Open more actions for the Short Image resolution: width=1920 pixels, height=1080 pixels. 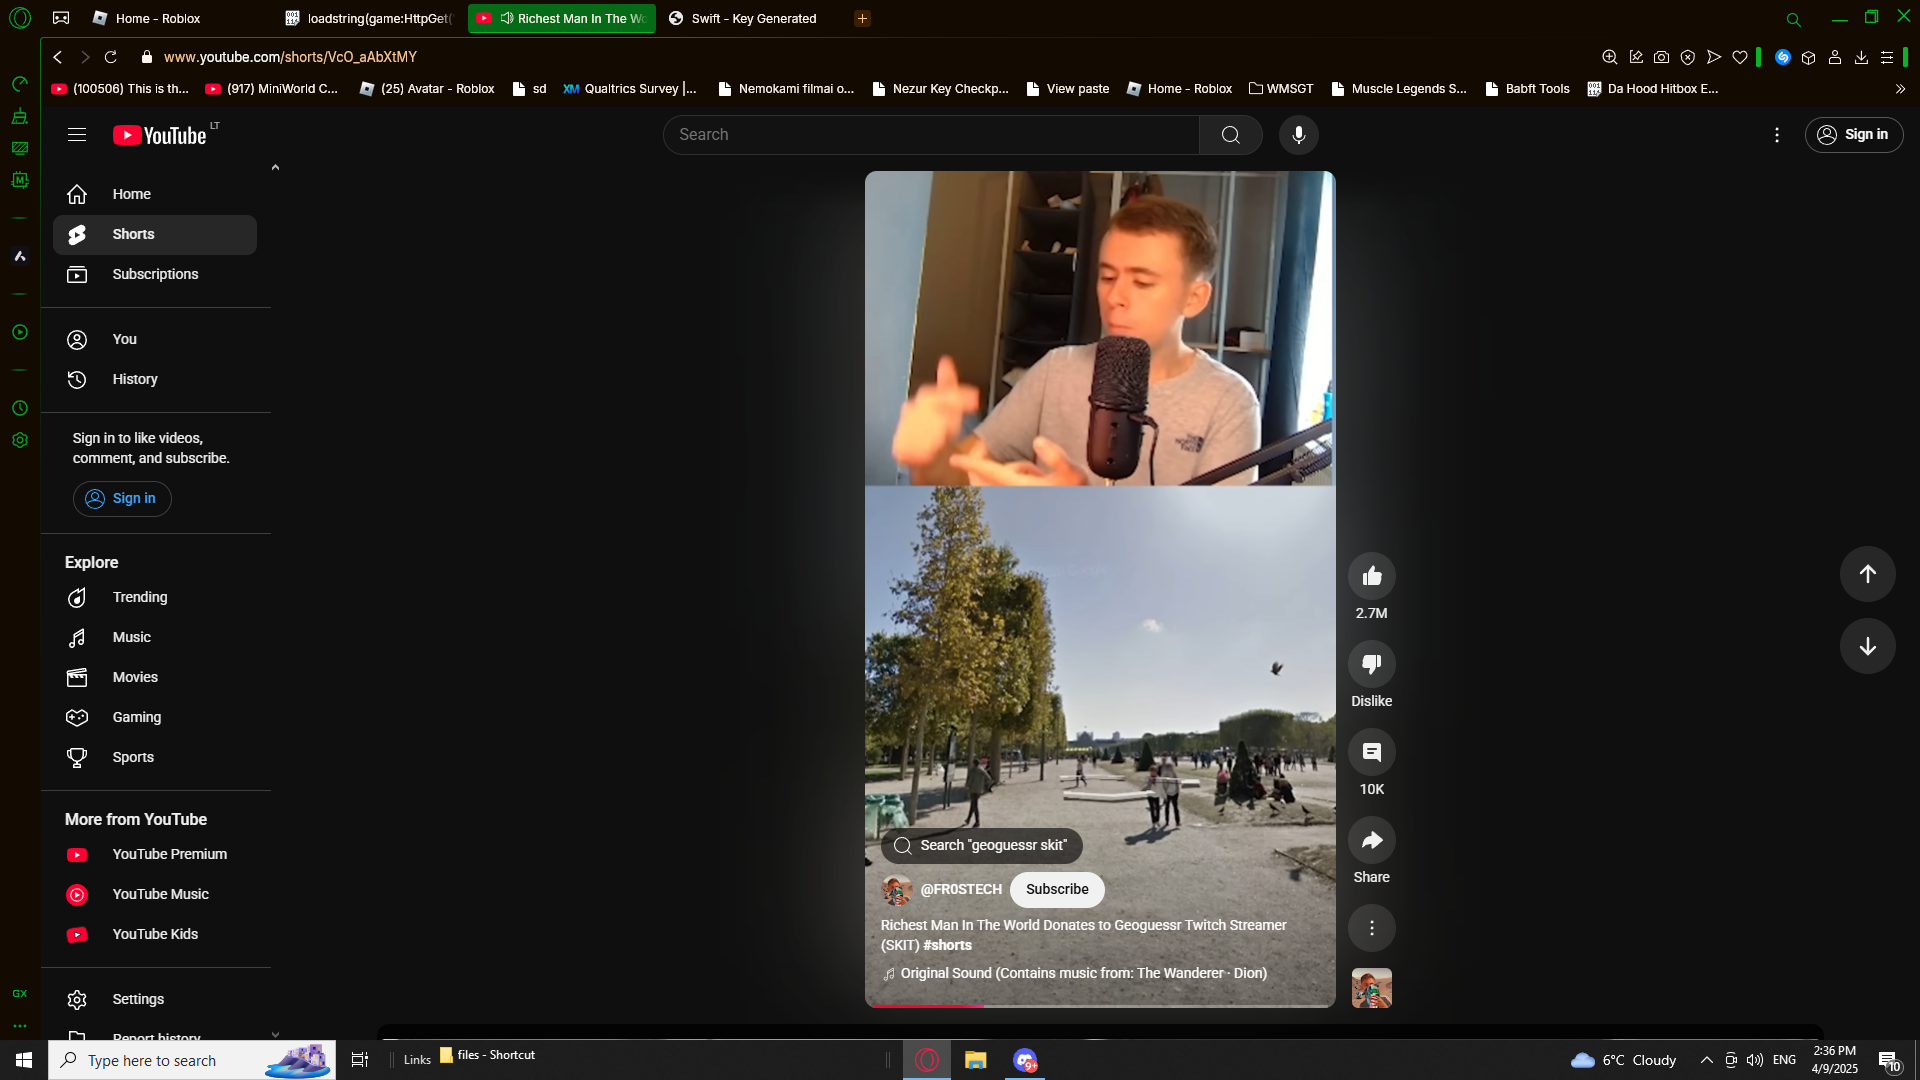coord(1372,928)
